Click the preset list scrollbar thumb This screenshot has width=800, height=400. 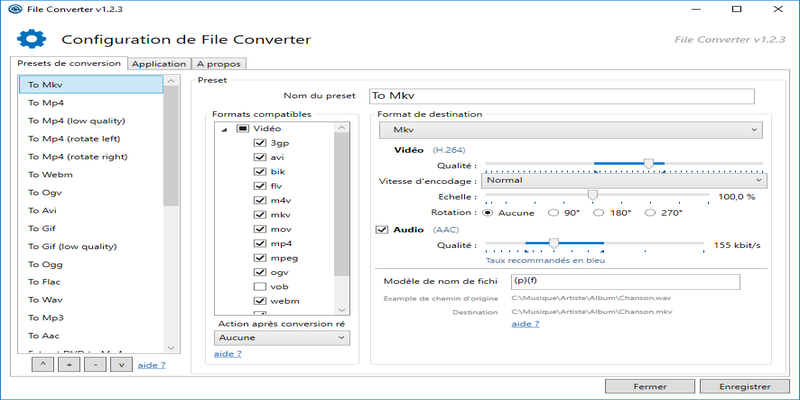[171, 146]
